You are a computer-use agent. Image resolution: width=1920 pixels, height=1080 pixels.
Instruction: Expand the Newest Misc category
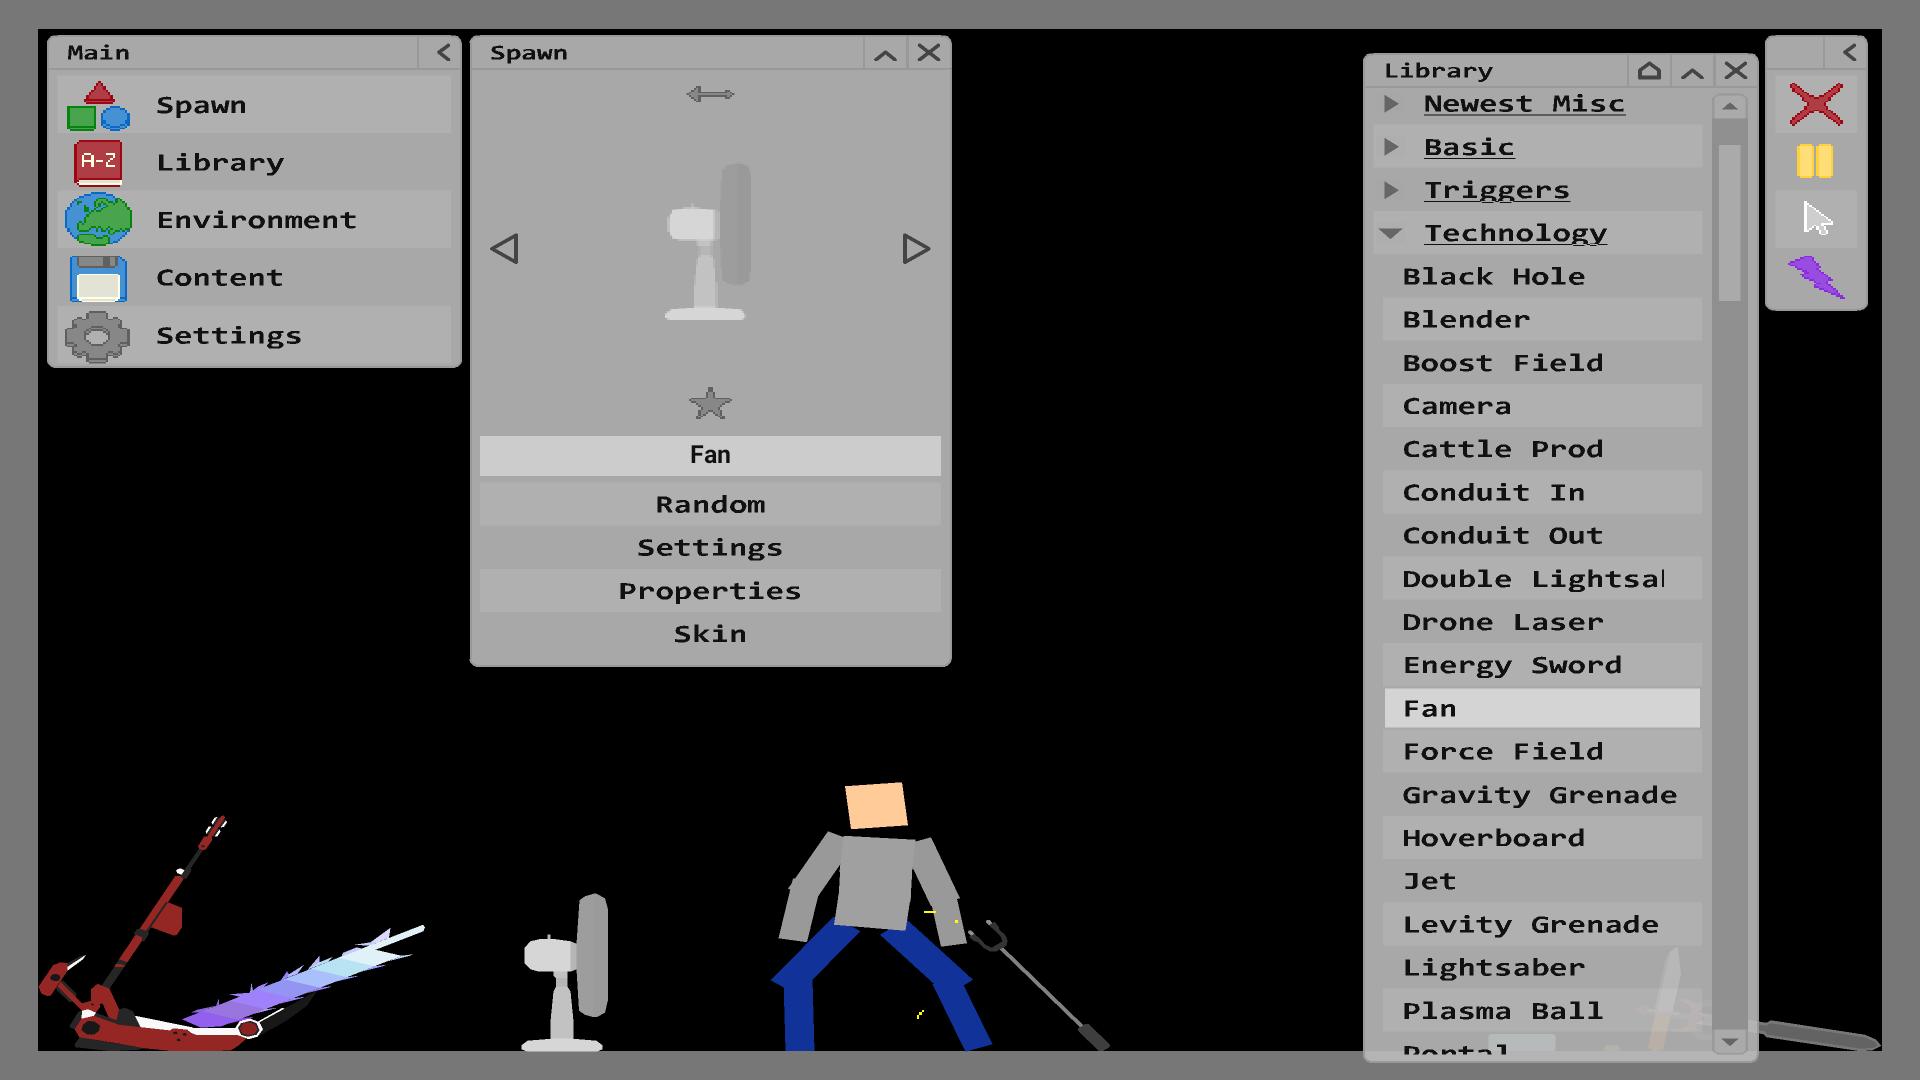point(1394,103)
